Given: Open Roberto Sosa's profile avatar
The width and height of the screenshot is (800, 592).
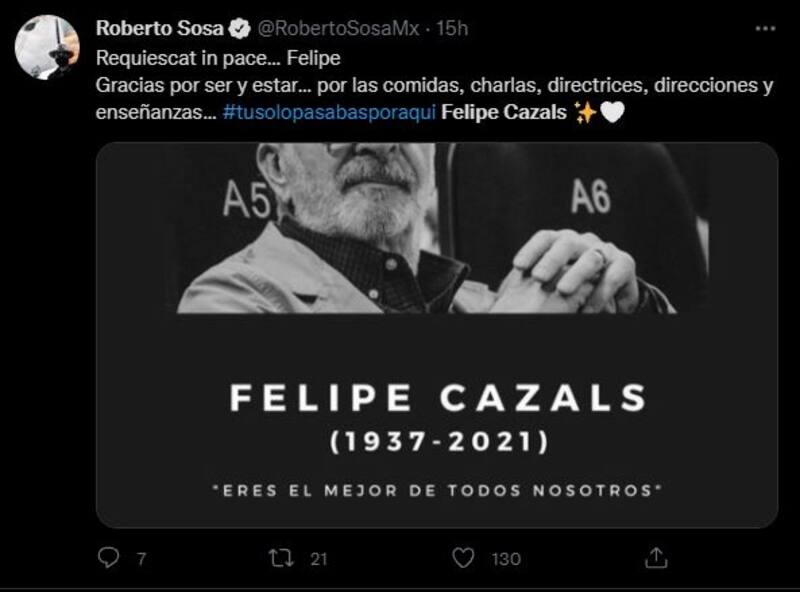Looking at the screenshot, I should tap(49, 47).
